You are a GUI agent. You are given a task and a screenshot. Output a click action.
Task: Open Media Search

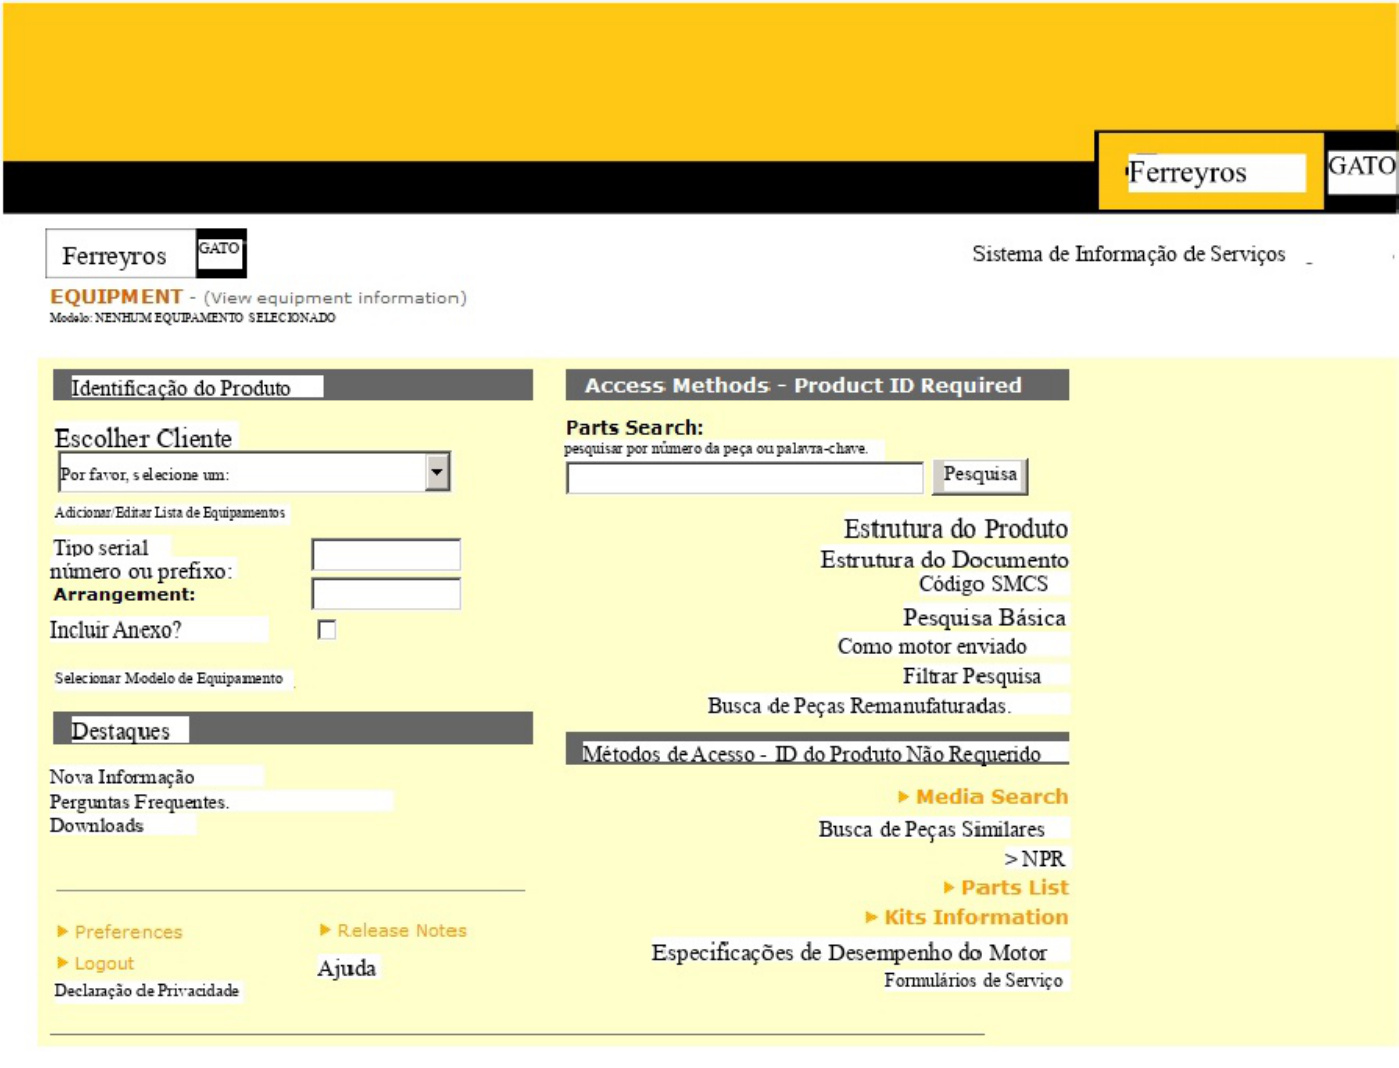[x=984, y=797]
